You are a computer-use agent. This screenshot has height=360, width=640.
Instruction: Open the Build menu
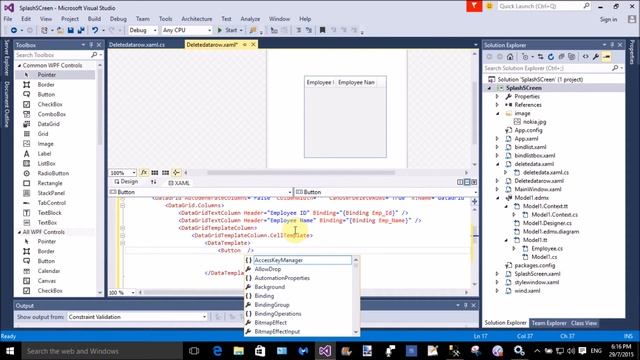94,19
